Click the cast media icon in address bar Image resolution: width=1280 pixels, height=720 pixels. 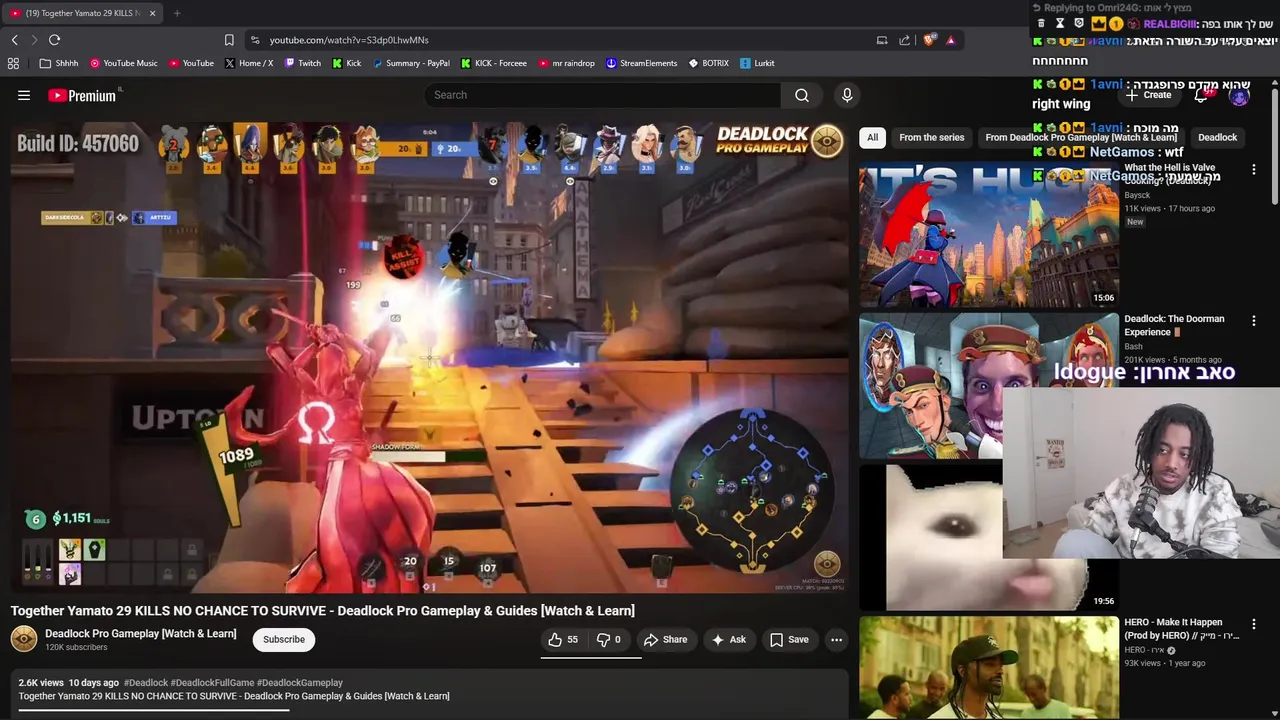(x=882, y=40)
